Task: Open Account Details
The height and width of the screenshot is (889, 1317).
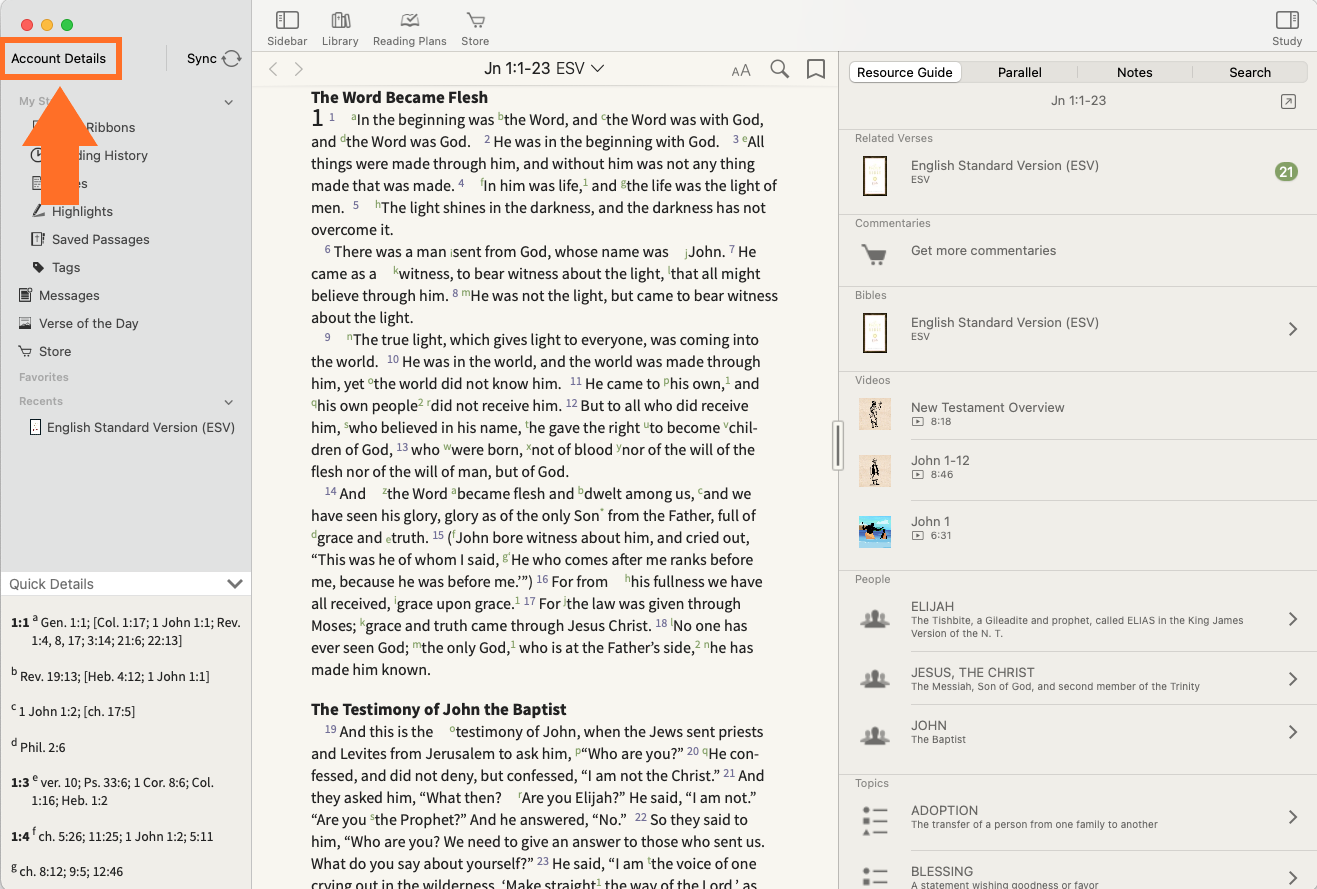Action: coord(59,58)
